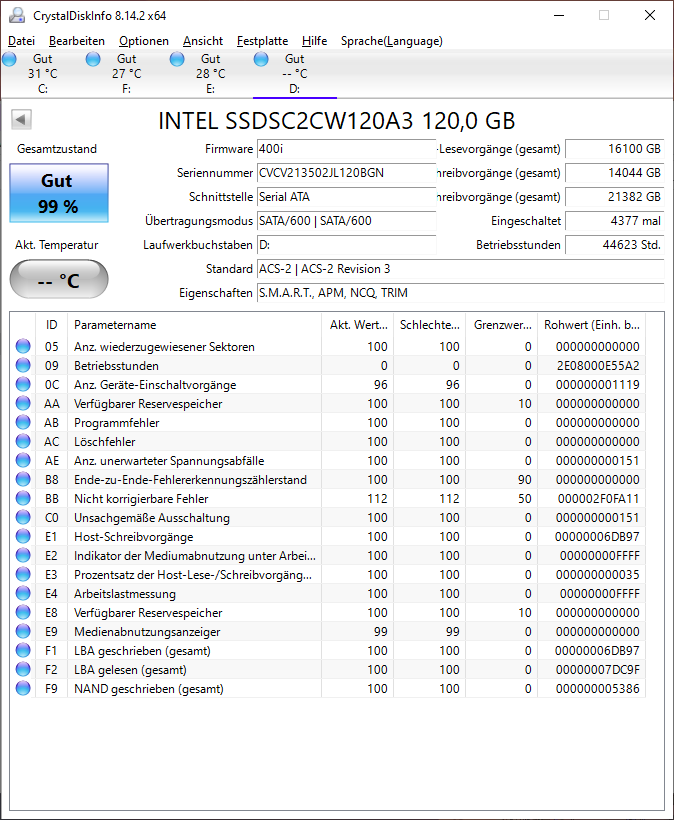Click the 4377 mal power-on count
Image resolution: width=674 pixels, height=820 pixels.
pos(615,221)
